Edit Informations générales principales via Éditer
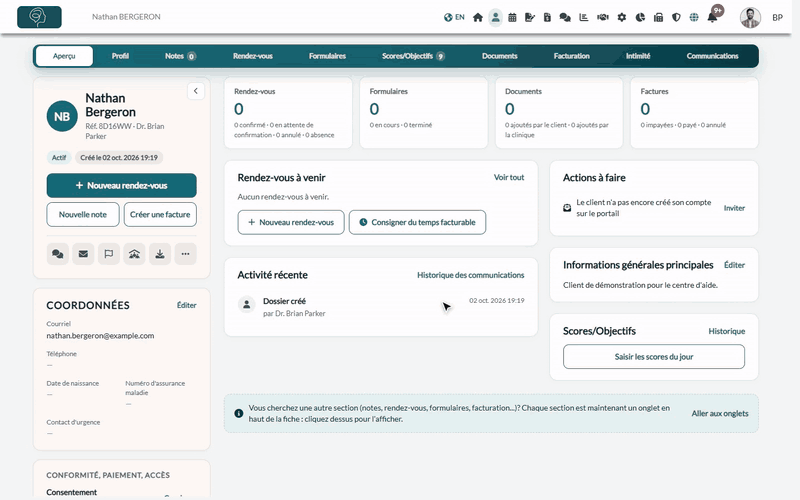This screenshot has height=500, width=800. tap(734, 265)
